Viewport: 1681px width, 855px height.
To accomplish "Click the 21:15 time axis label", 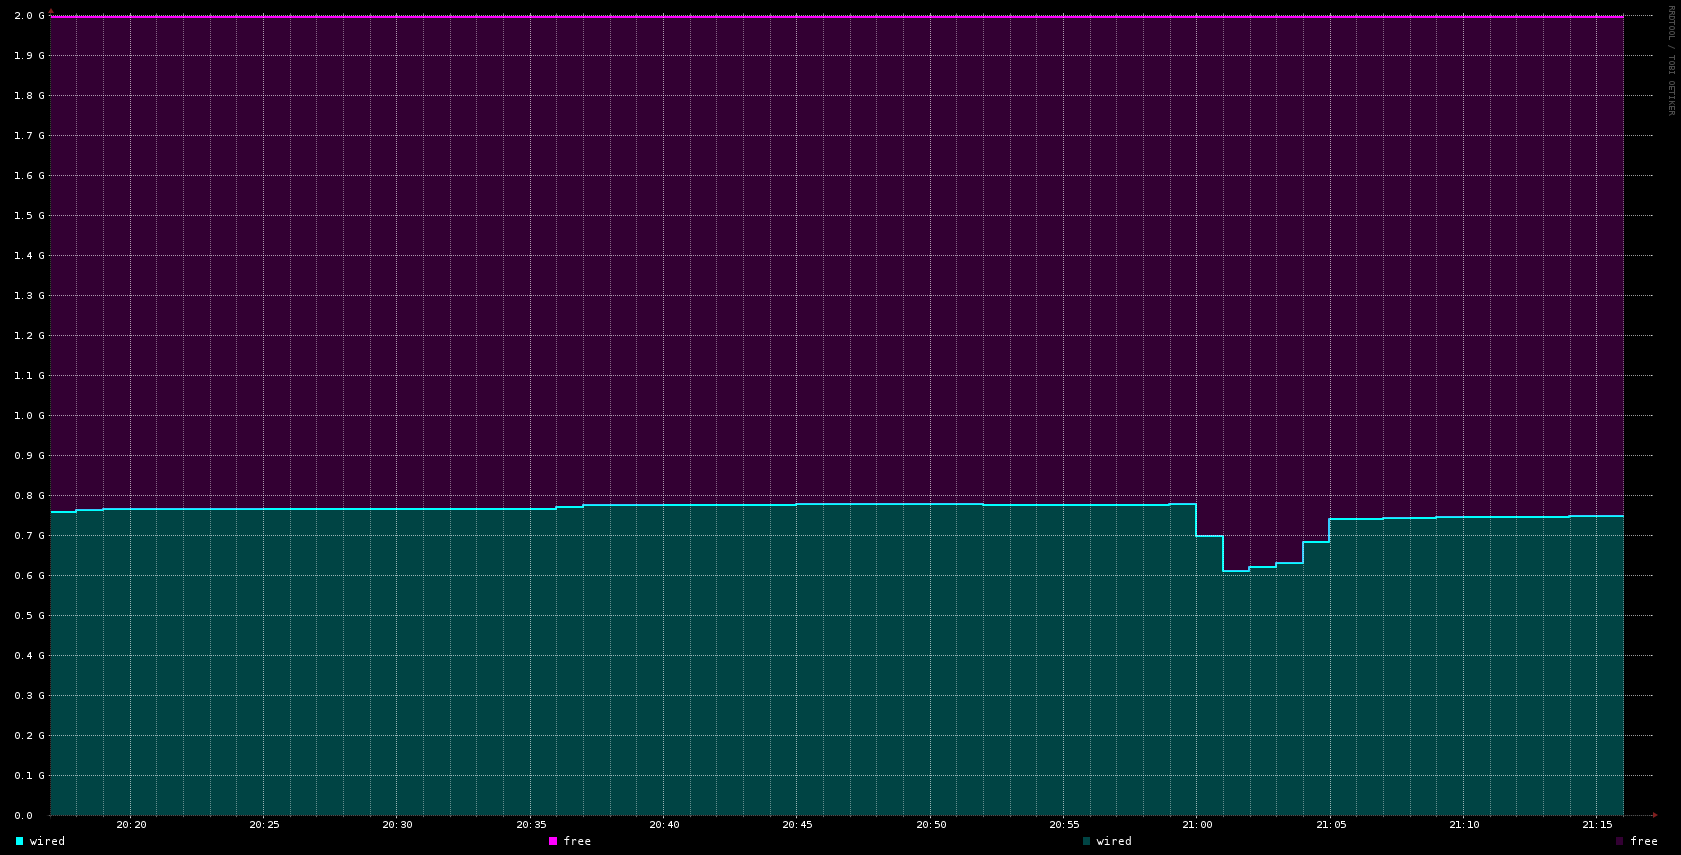I will pyautogui.click(x=1597, y=825).
